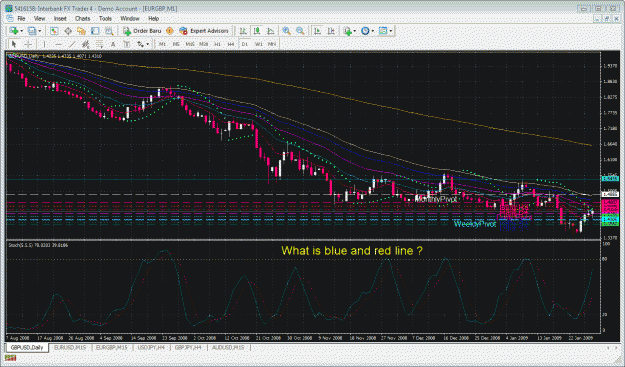Image resolution: width=625 pixels, height=367 pixels.
Task: Switch to EURUSD,M15 chart tab
Action: [70, 347]
